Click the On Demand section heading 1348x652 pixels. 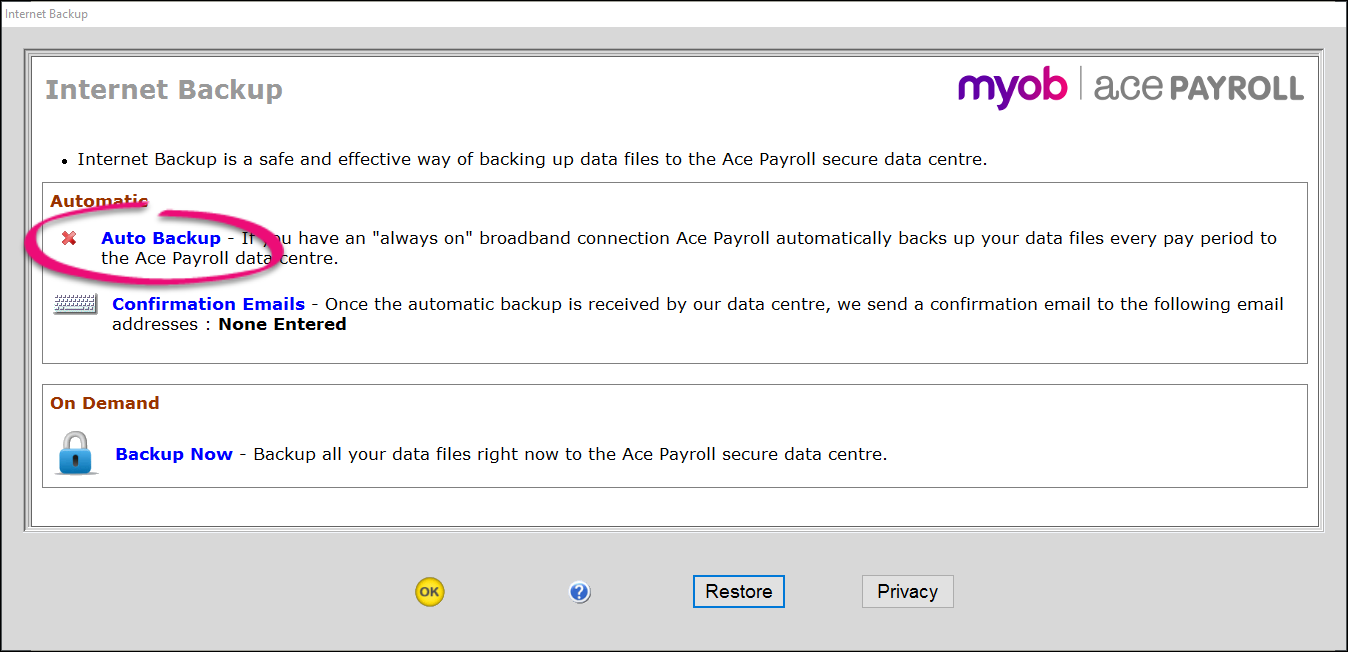[105, 403]
